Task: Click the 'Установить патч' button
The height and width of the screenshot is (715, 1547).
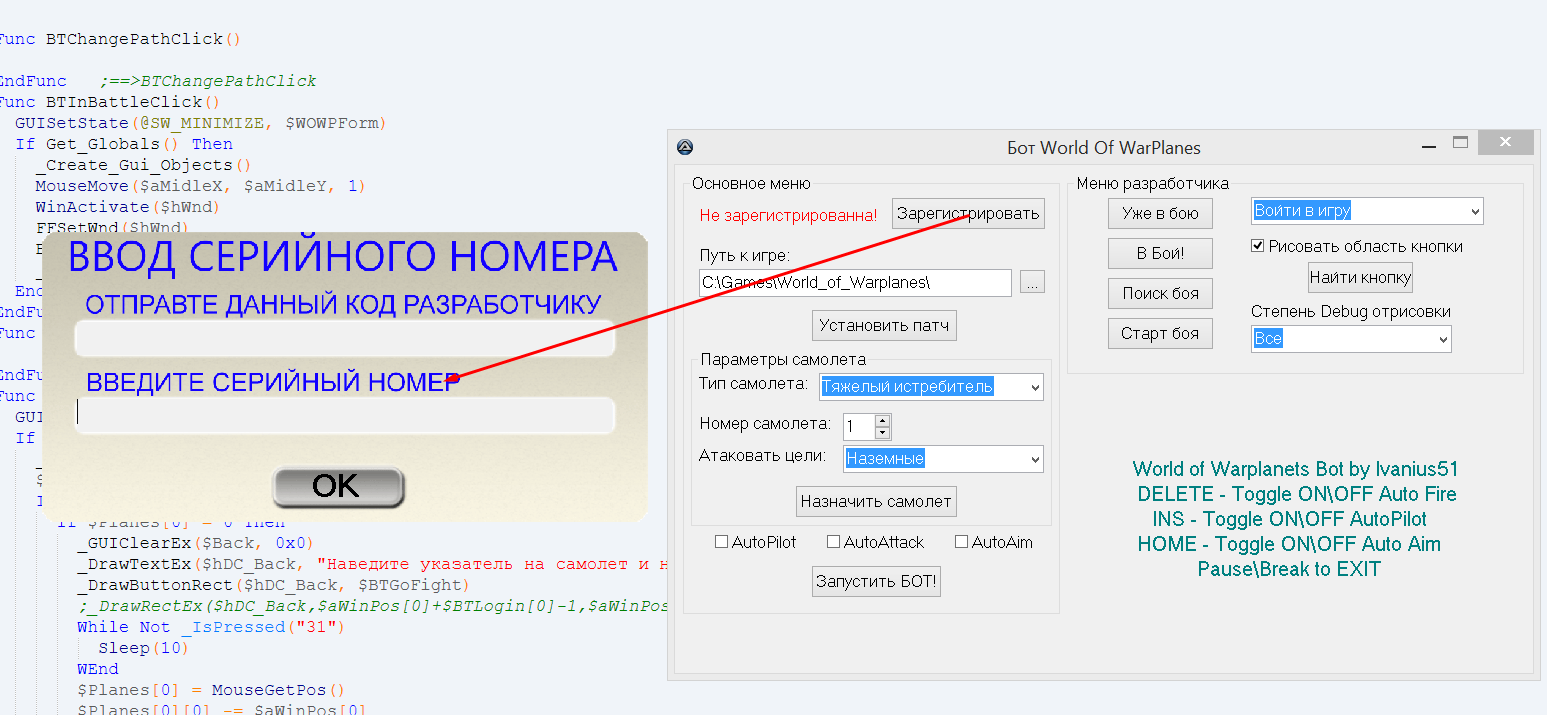Action: [883, 325]
